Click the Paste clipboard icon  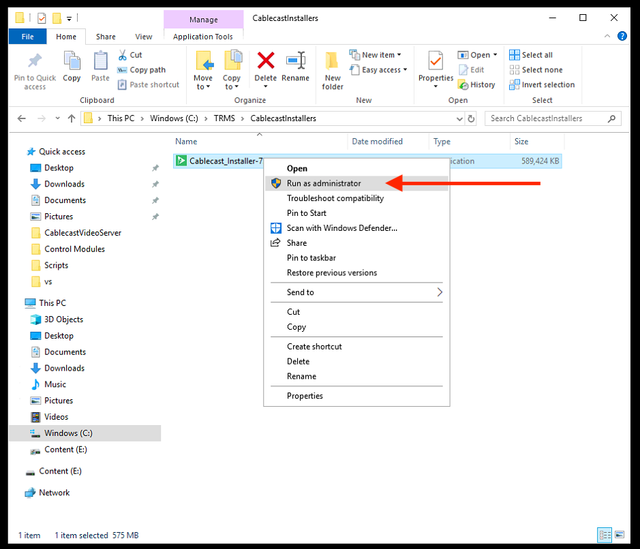(100, 61)
